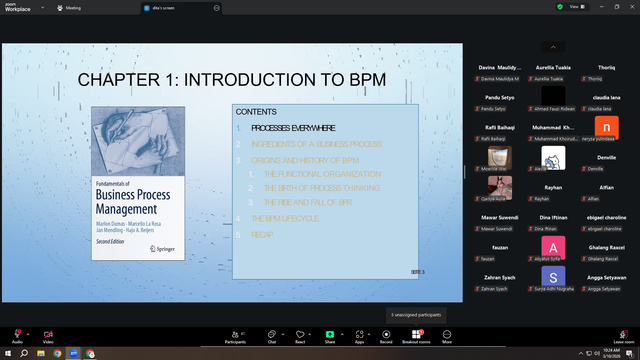
Task: Open File Explorer from the taskbar
Action: [41, 353]
